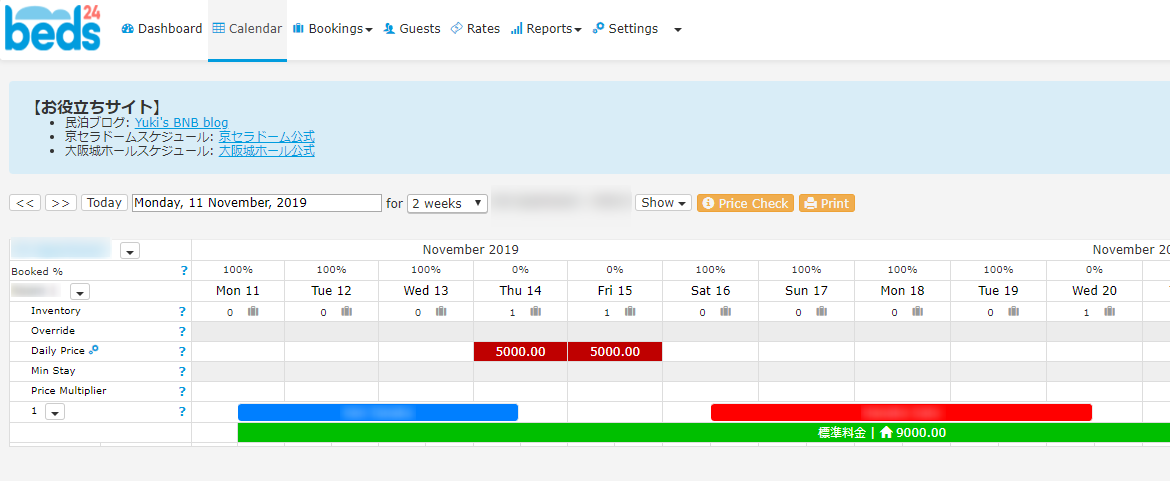The height and width of the screenshot is (481, 1170).
Task: Open the 大阪城ホール公式 link
Action: [x=266, y=151]
